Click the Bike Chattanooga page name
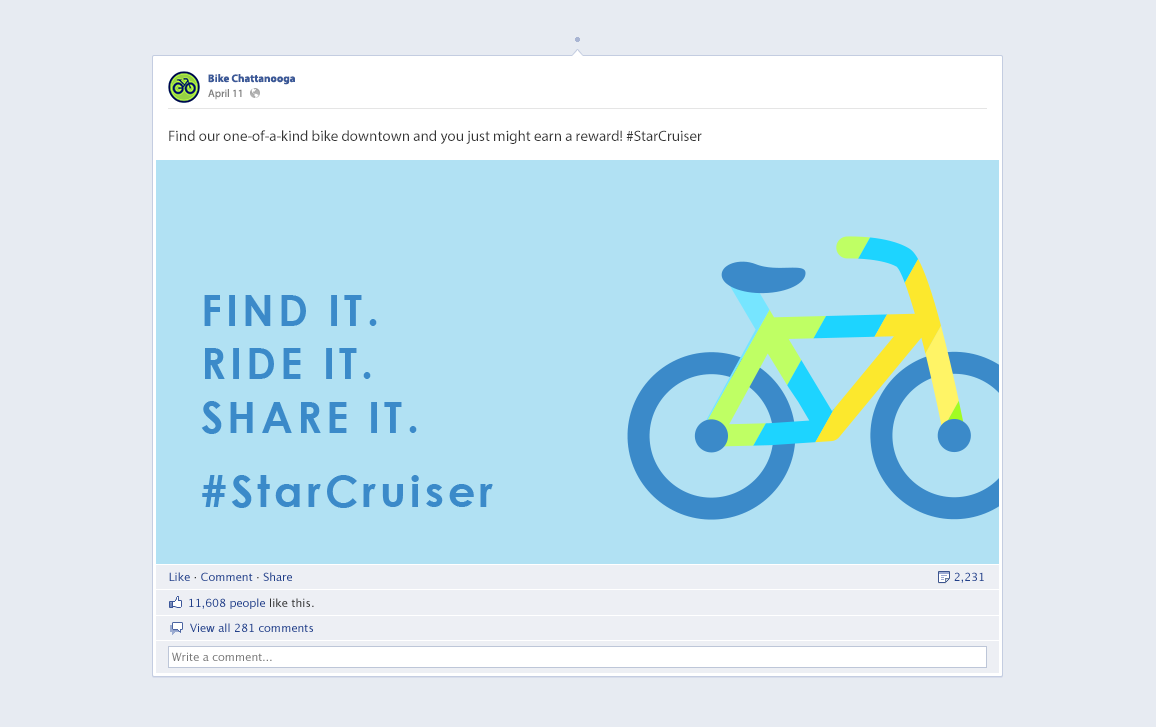This screenshot has width=1156, height=727. (x=251, y=78)
